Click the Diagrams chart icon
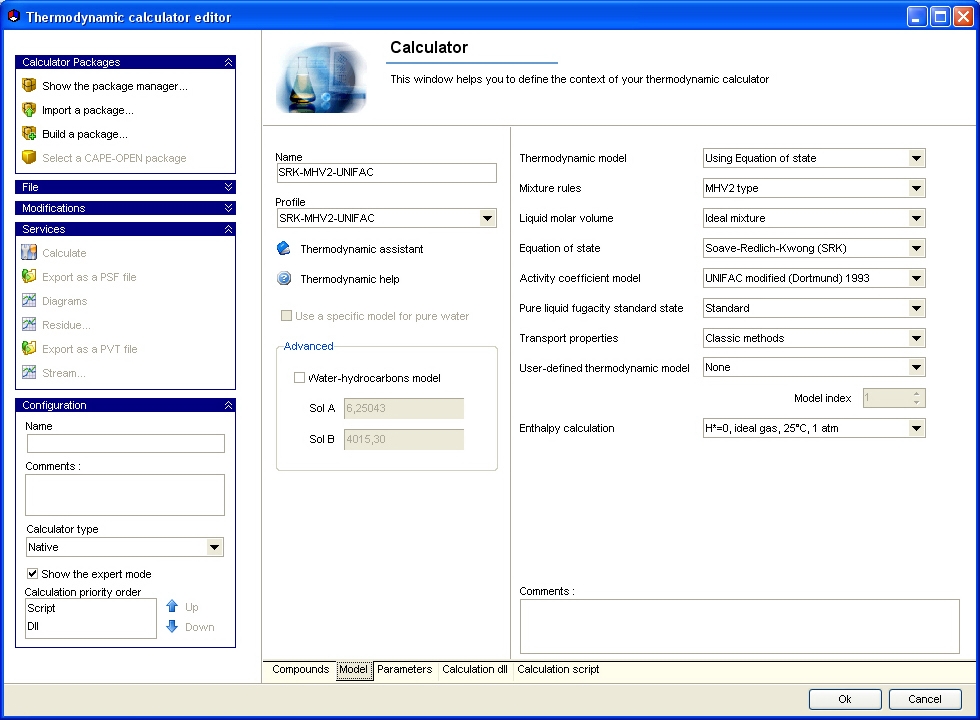This screenshot has height=720, width=980. [x=29, y=301]
